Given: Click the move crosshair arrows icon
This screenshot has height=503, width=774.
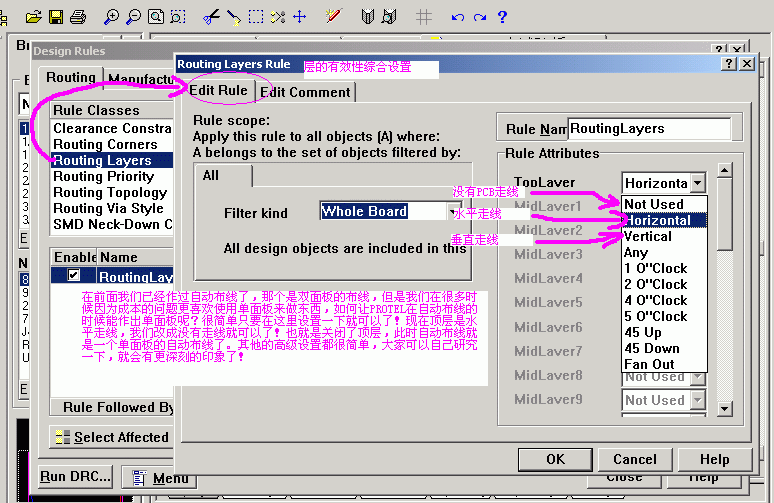Looking at the screenshot, I should coord(299,17).
